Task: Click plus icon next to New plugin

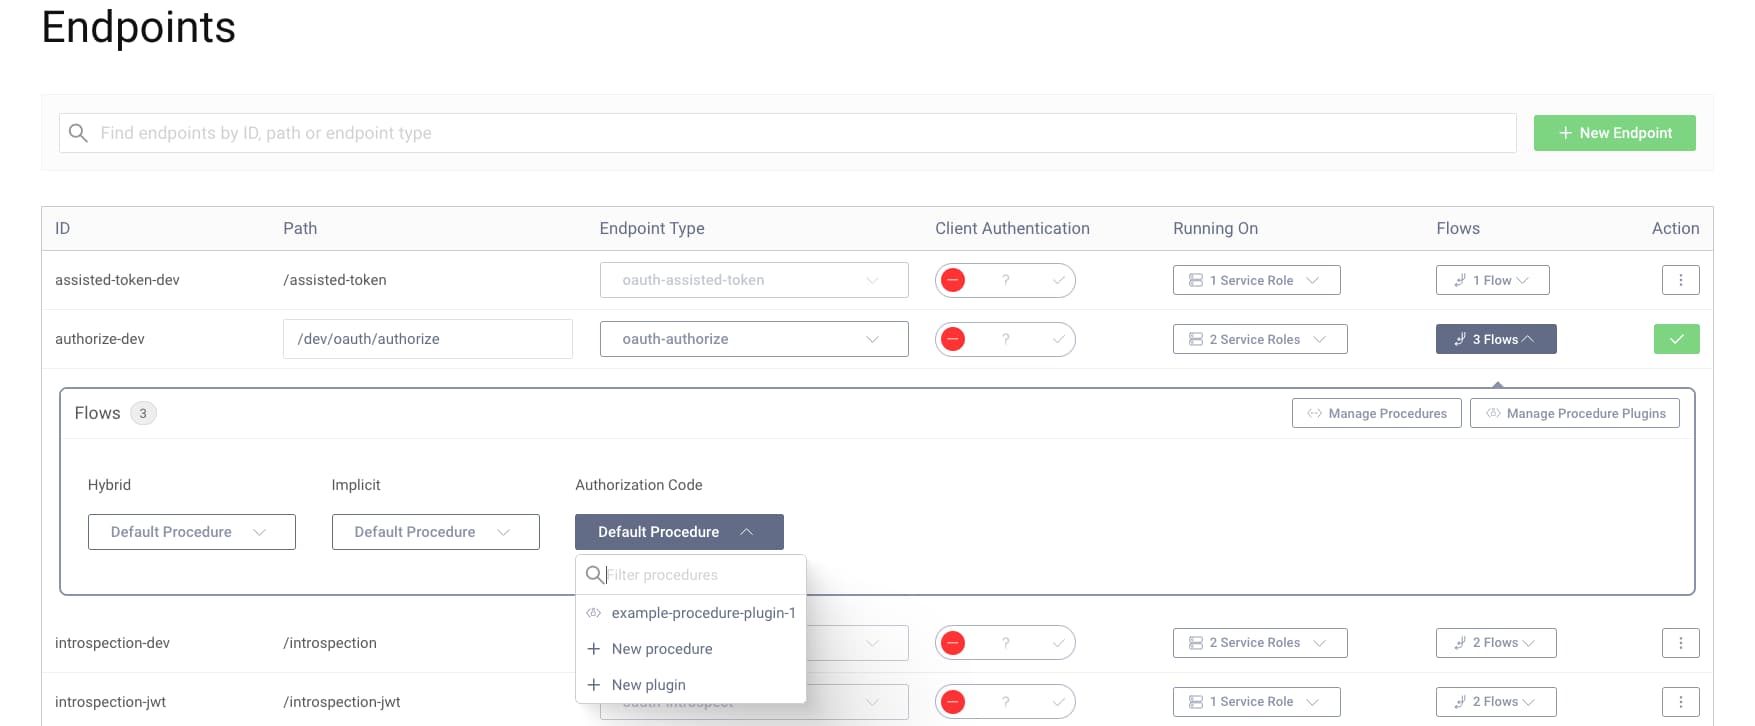Action: 593,685
